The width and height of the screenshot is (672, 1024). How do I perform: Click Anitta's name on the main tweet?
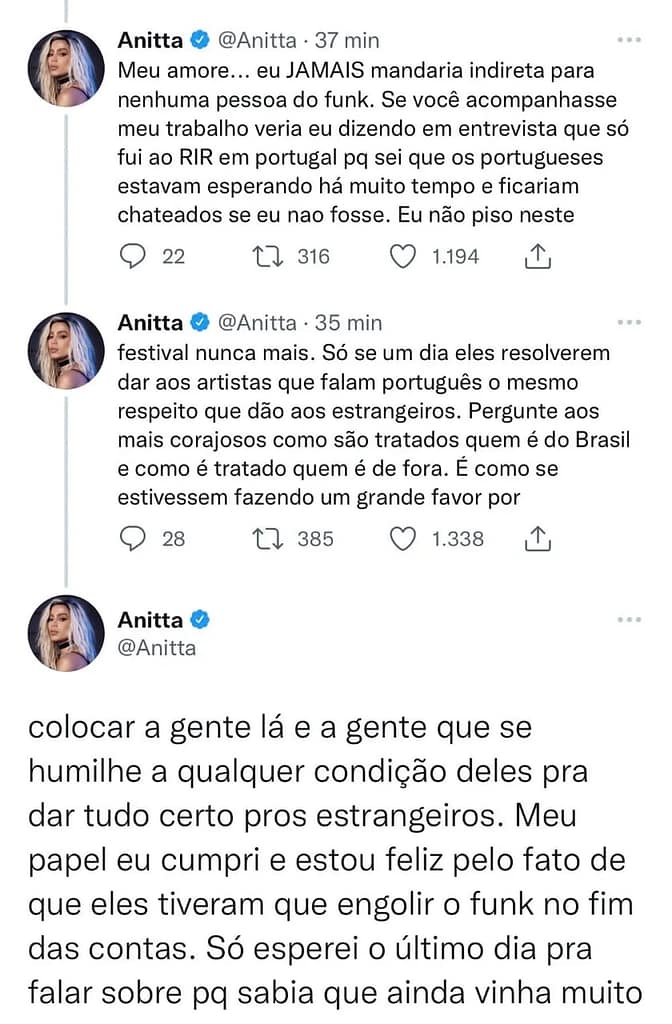150,620
